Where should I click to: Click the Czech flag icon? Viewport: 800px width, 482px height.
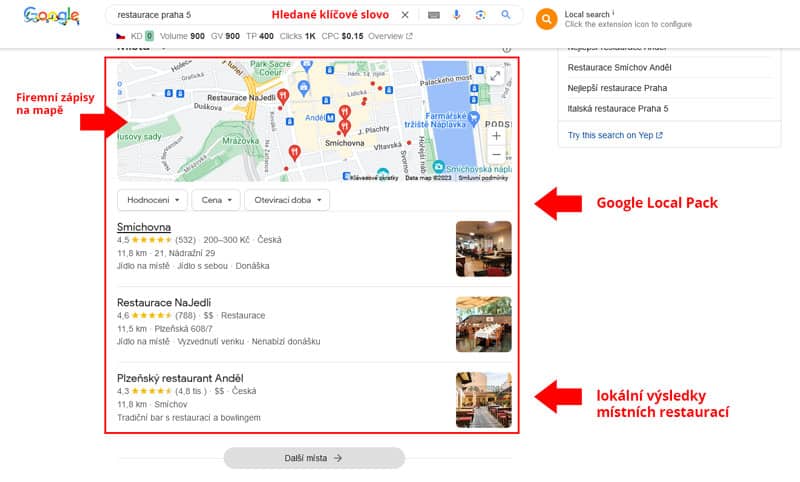[x=120, y=36]
